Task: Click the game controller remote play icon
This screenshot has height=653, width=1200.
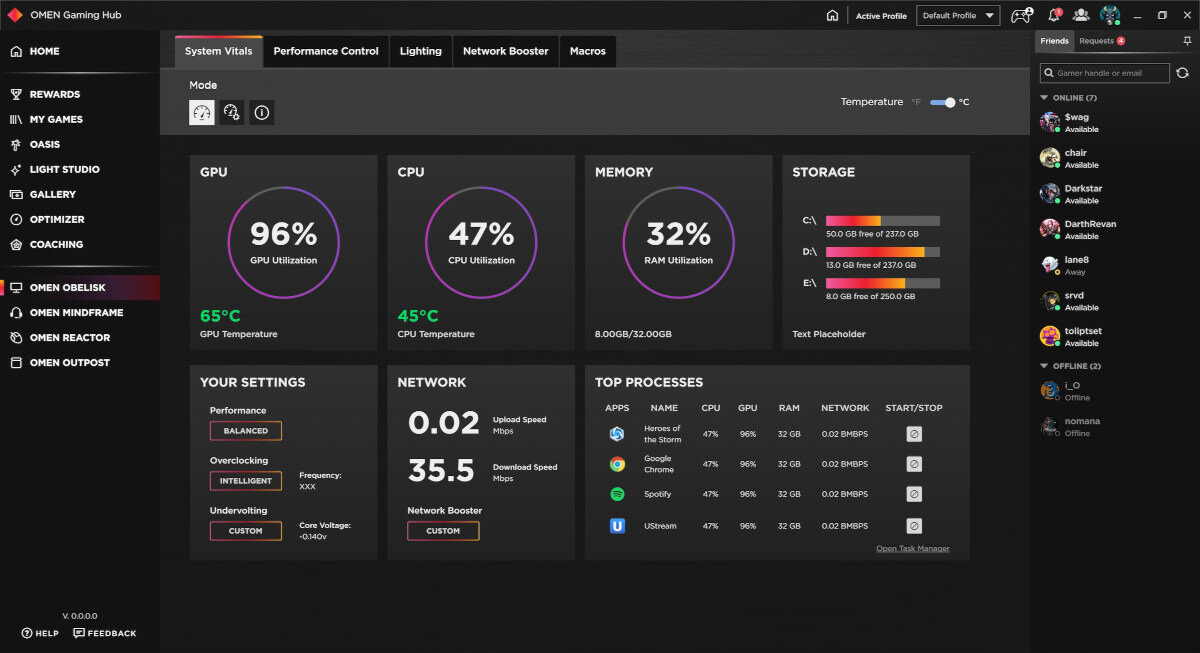Action: point(1020,15)
